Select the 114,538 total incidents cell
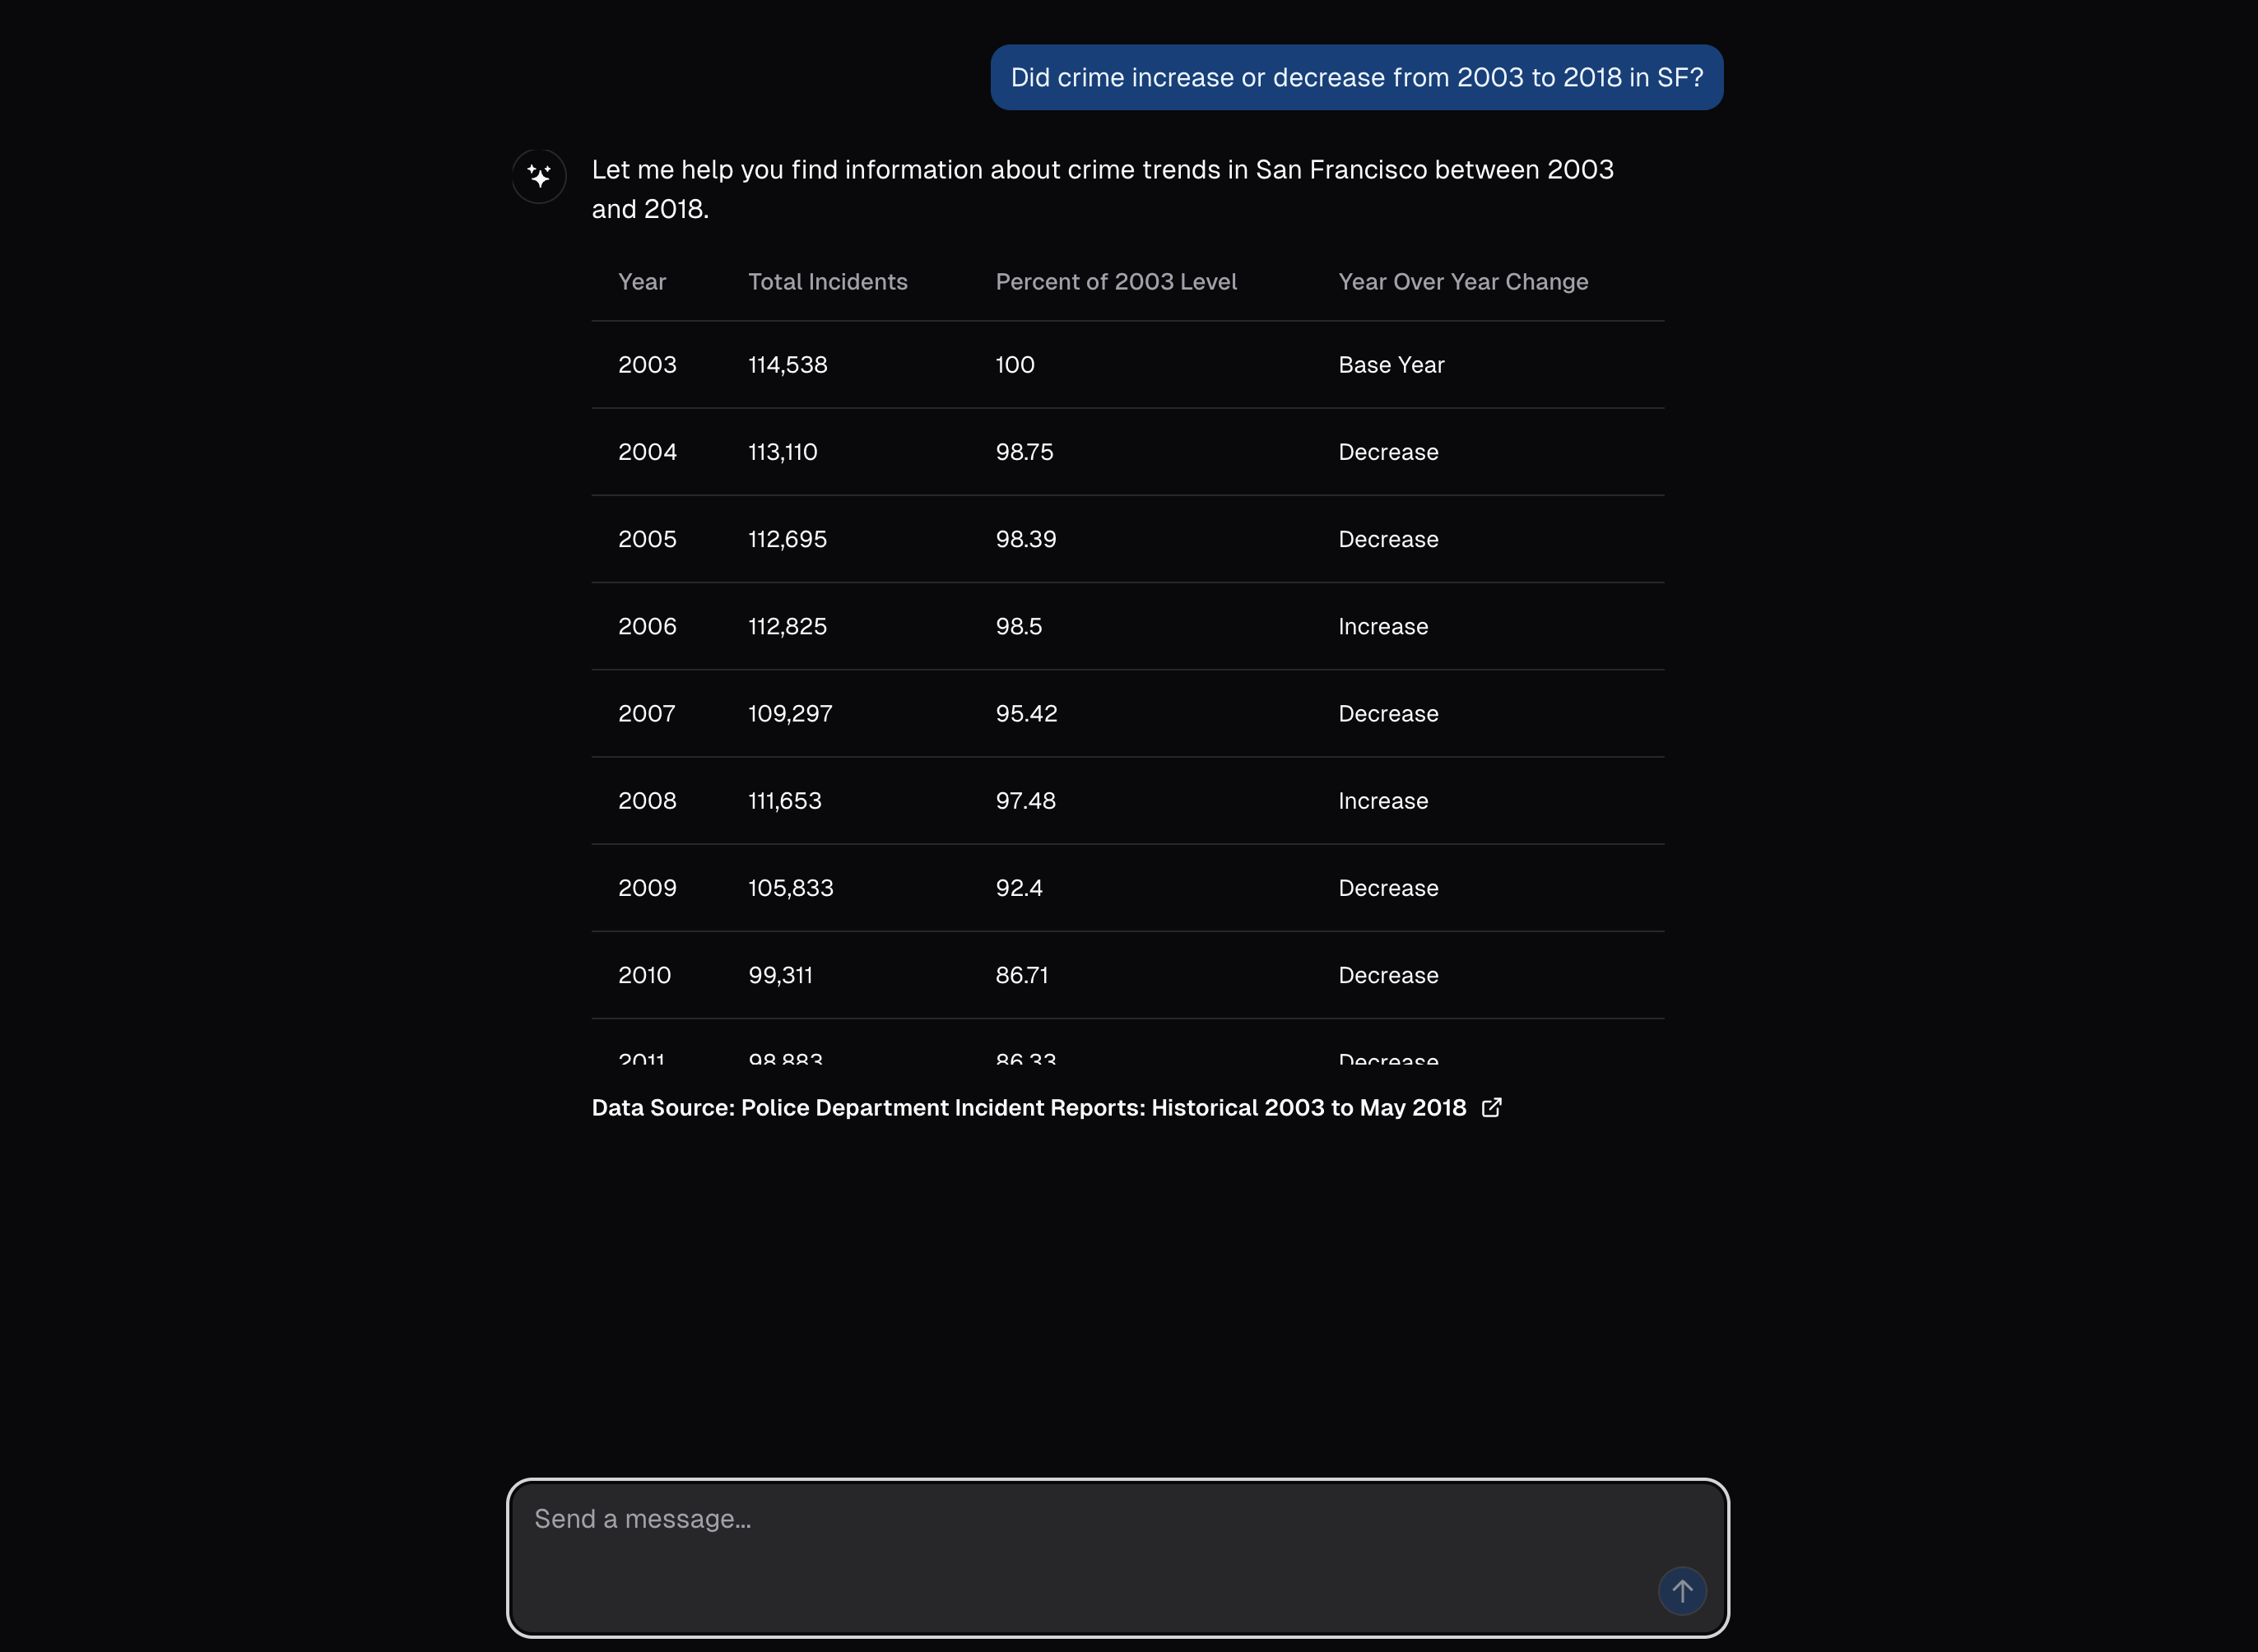This screenshot has width=2258, height=1652. click(788, 365)
